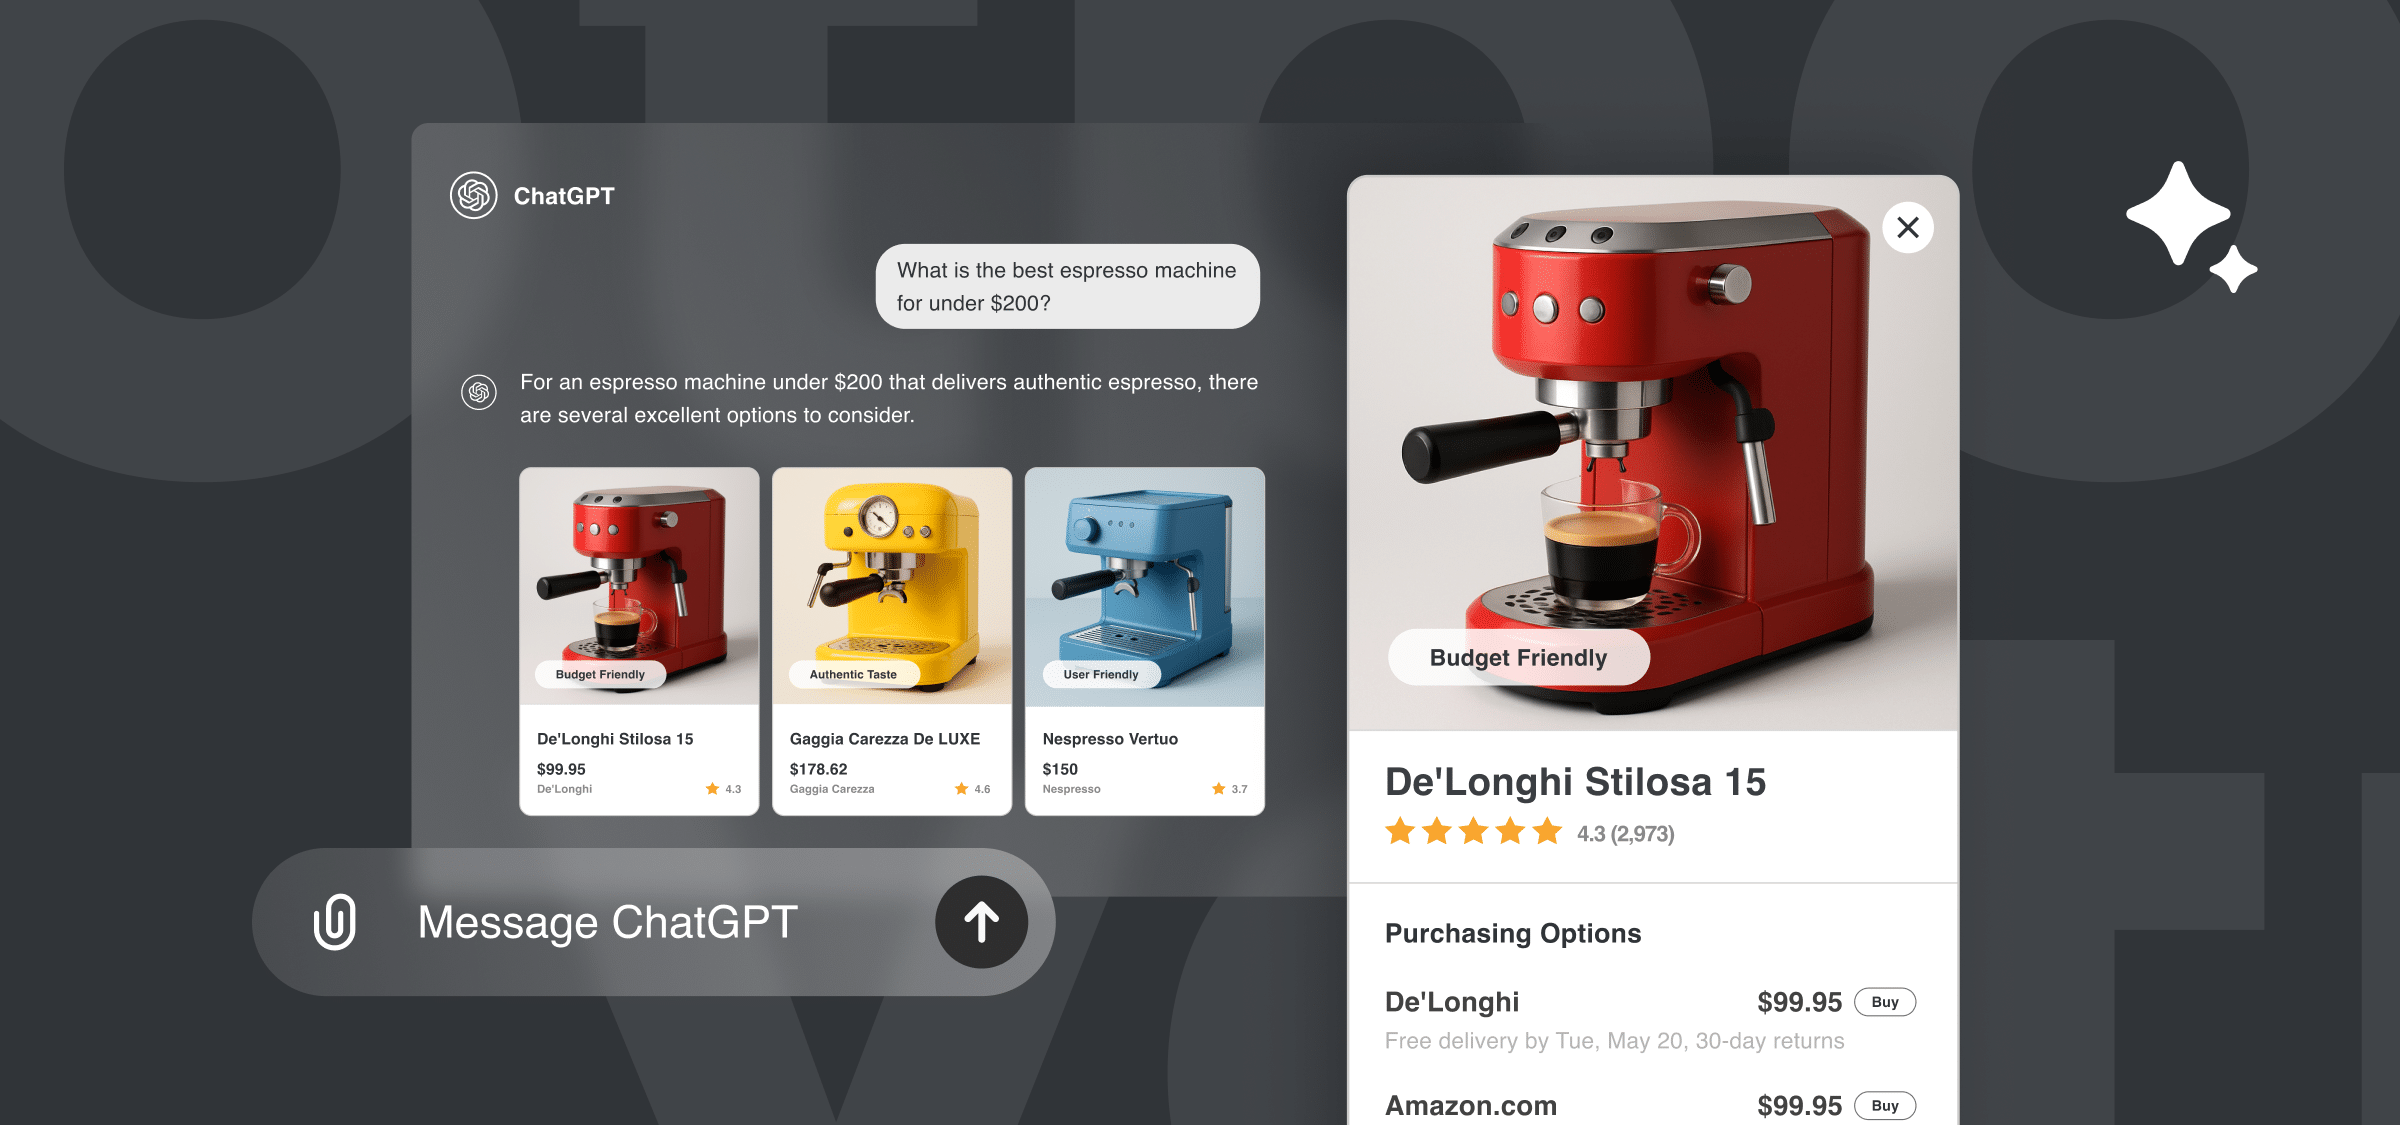Click the Message ChatGPT input field

653,922
